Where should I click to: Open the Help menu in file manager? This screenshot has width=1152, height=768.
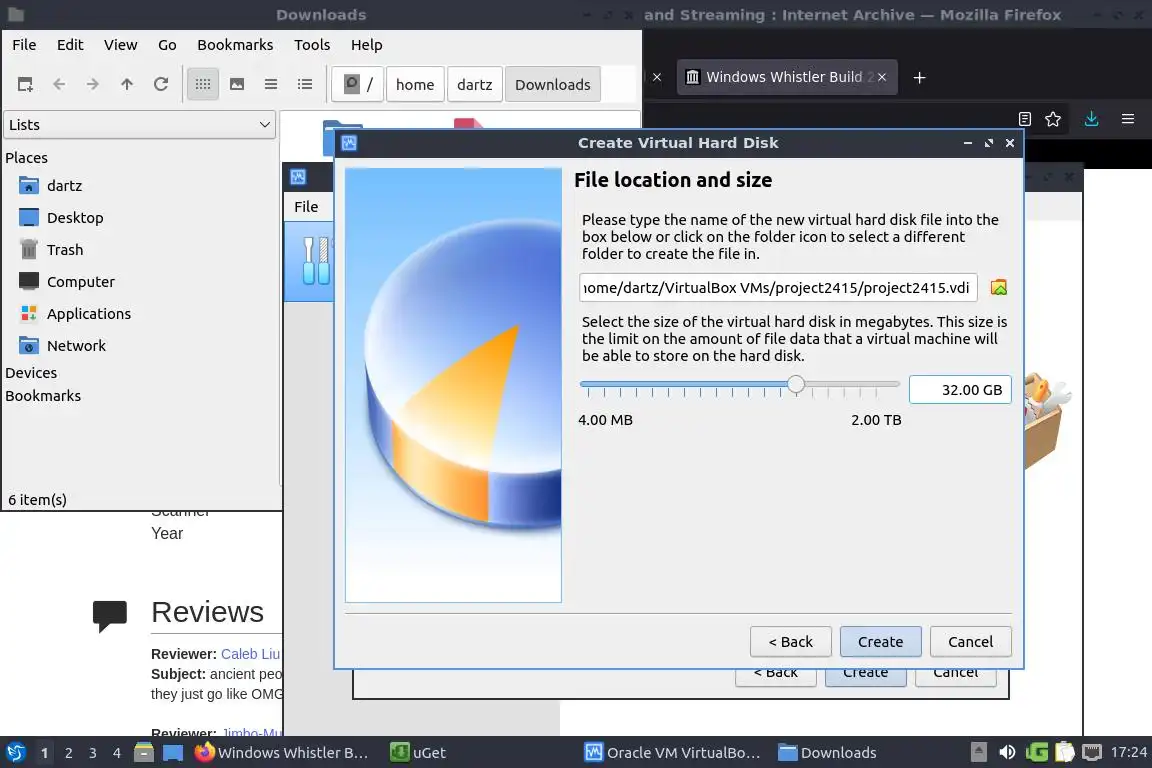[367, 45]
